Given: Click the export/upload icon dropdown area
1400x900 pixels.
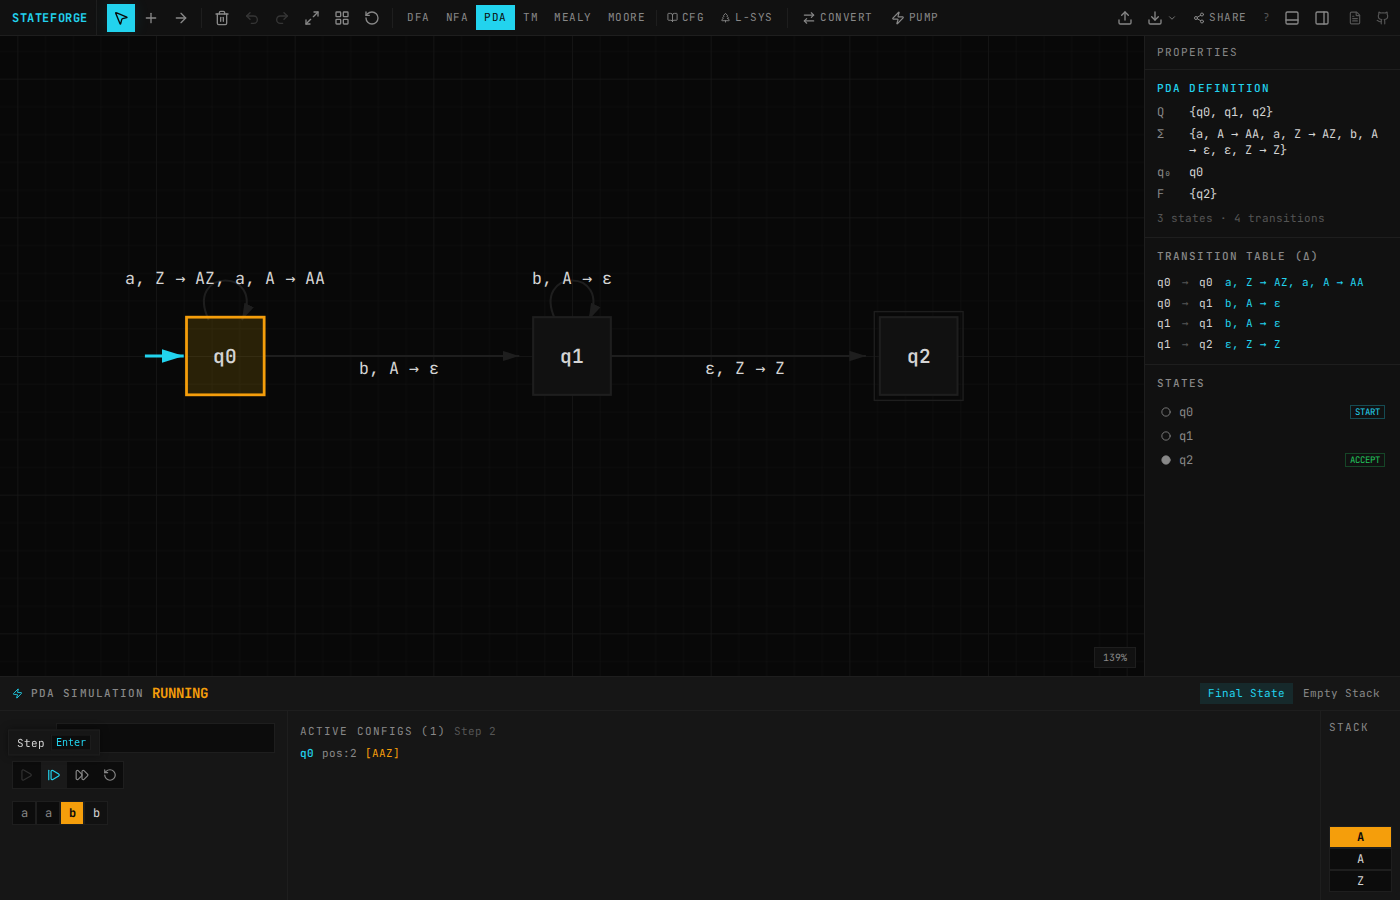Looking at the screenshot, I should 1124,17.
